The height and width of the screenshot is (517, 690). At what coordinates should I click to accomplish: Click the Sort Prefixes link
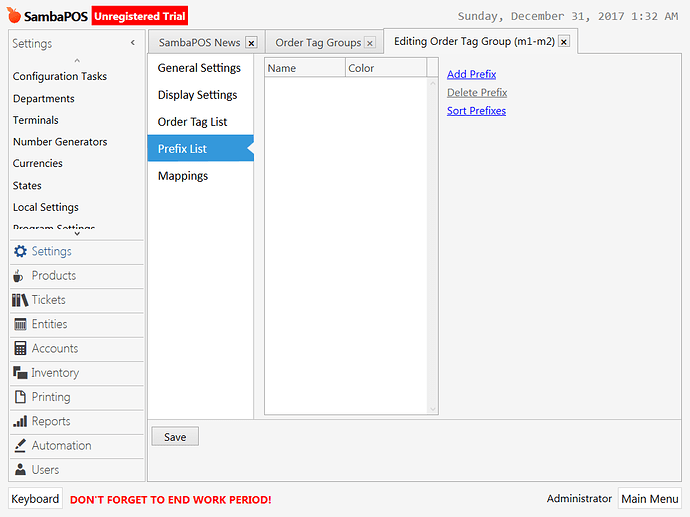(x=476, y=111)
